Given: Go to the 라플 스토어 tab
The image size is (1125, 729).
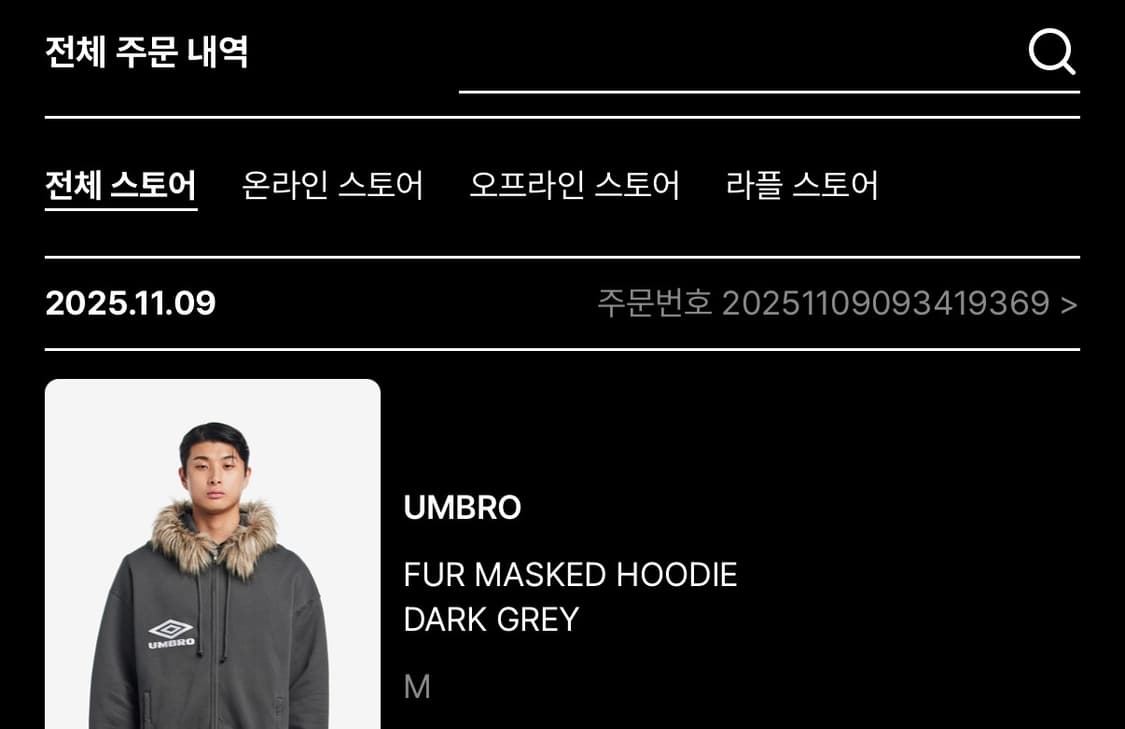Looking at the screenshot, I should (x=802, y=185).
